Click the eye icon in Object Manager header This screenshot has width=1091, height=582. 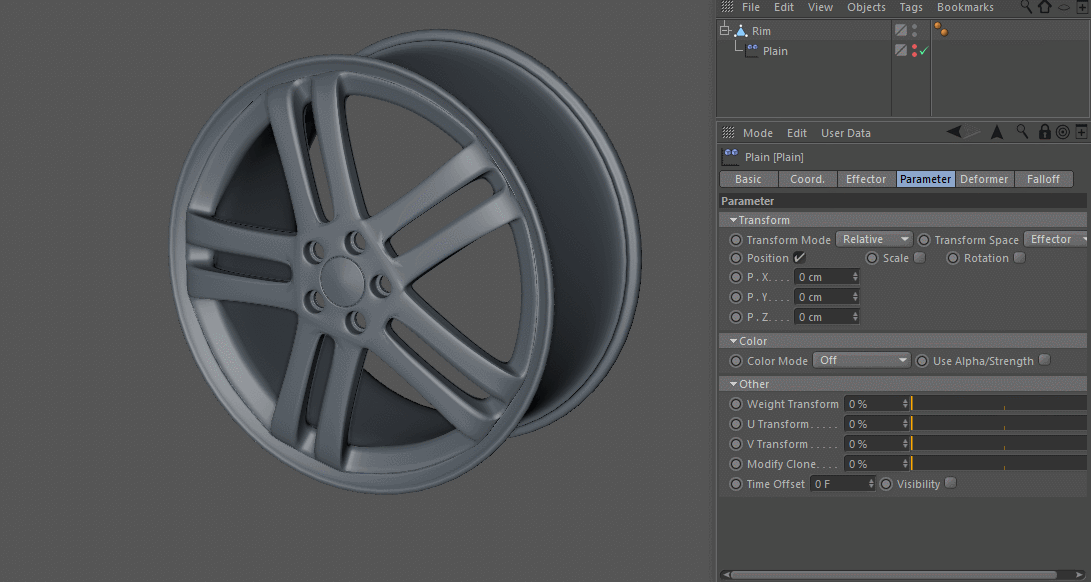click(1063, 7)
